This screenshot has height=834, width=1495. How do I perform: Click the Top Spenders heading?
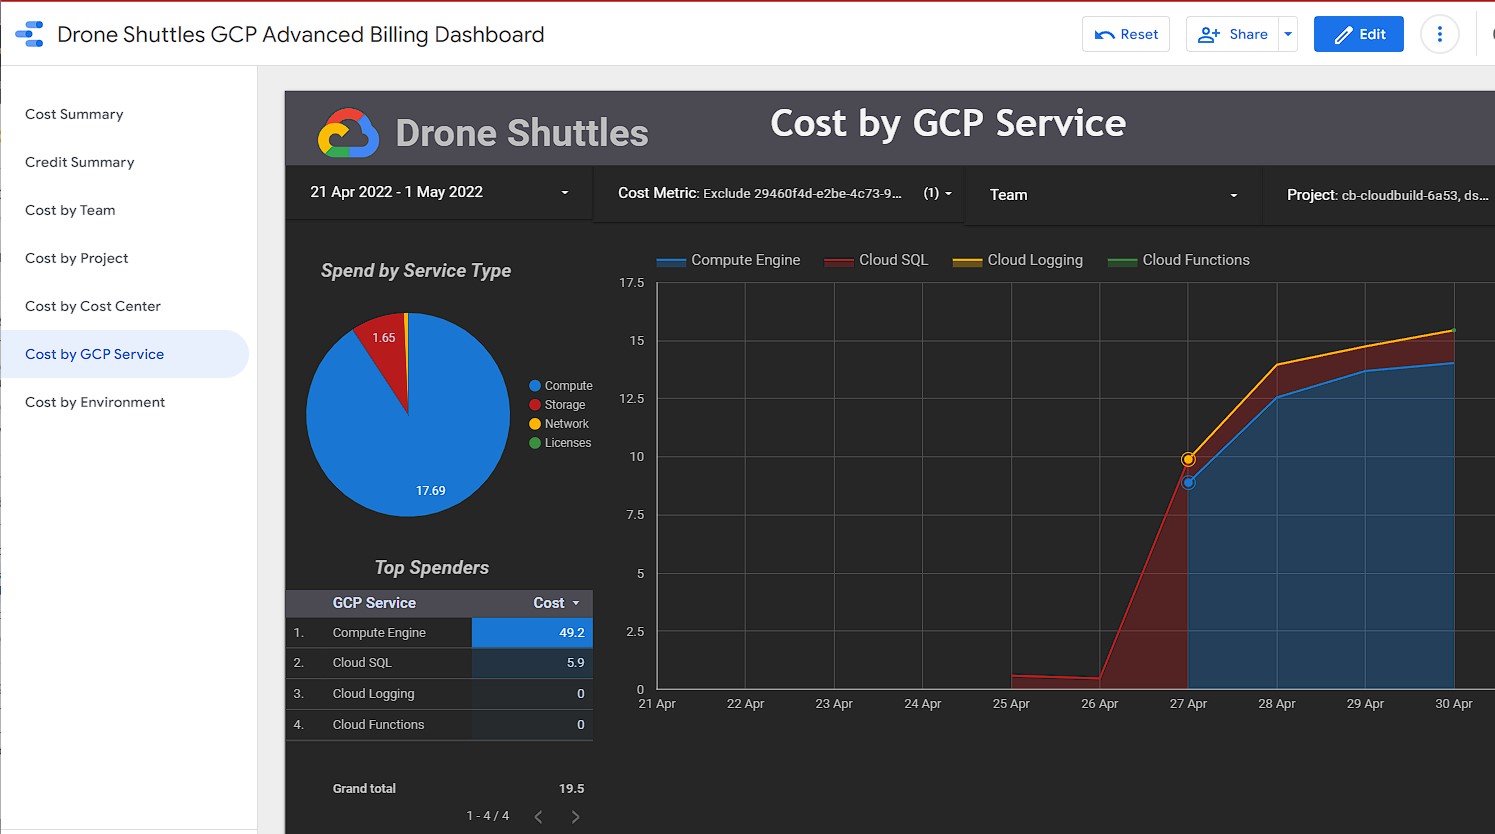[432, 568]
